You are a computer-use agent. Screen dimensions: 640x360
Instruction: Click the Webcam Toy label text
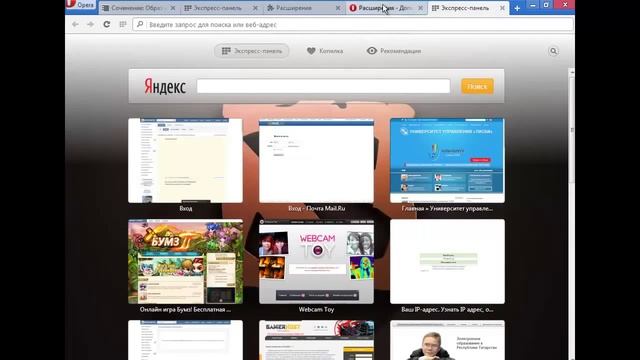(316, 309)
